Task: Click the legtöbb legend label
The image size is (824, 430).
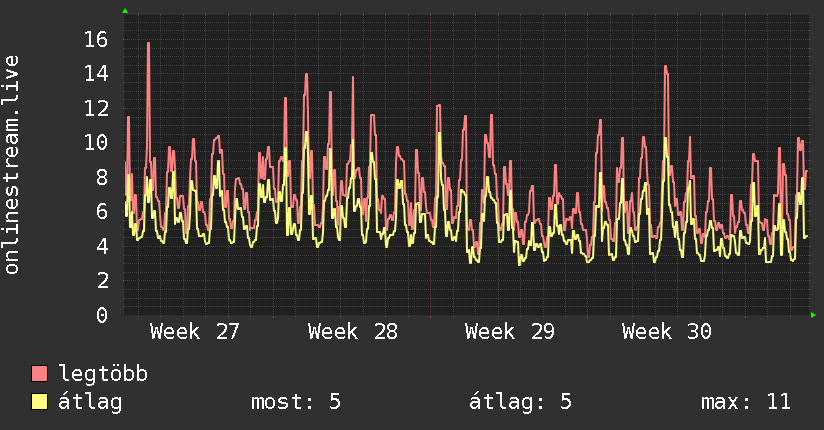Action: pos(103,374)
